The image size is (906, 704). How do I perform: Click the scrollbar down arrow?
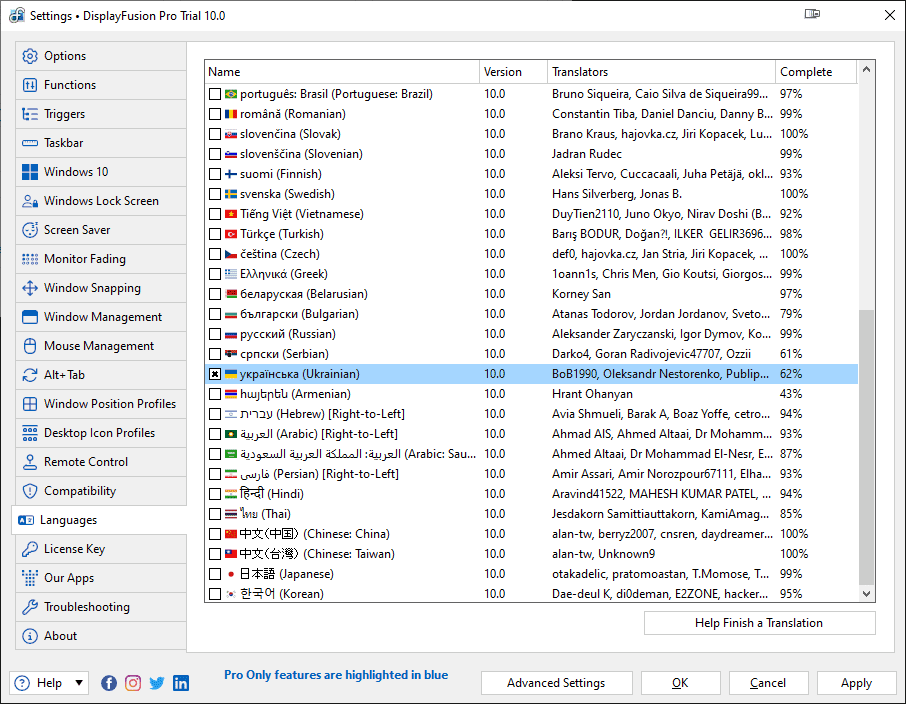tap(866, 594)
